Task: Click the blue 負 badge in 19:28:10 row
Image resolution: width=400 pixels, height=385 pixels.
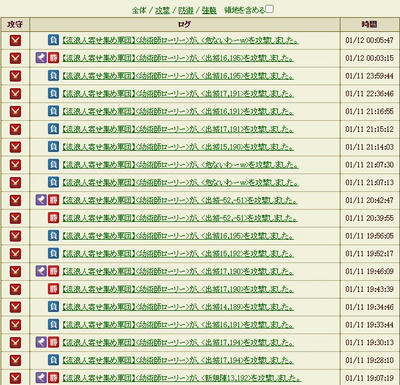Action: [53, 360]
